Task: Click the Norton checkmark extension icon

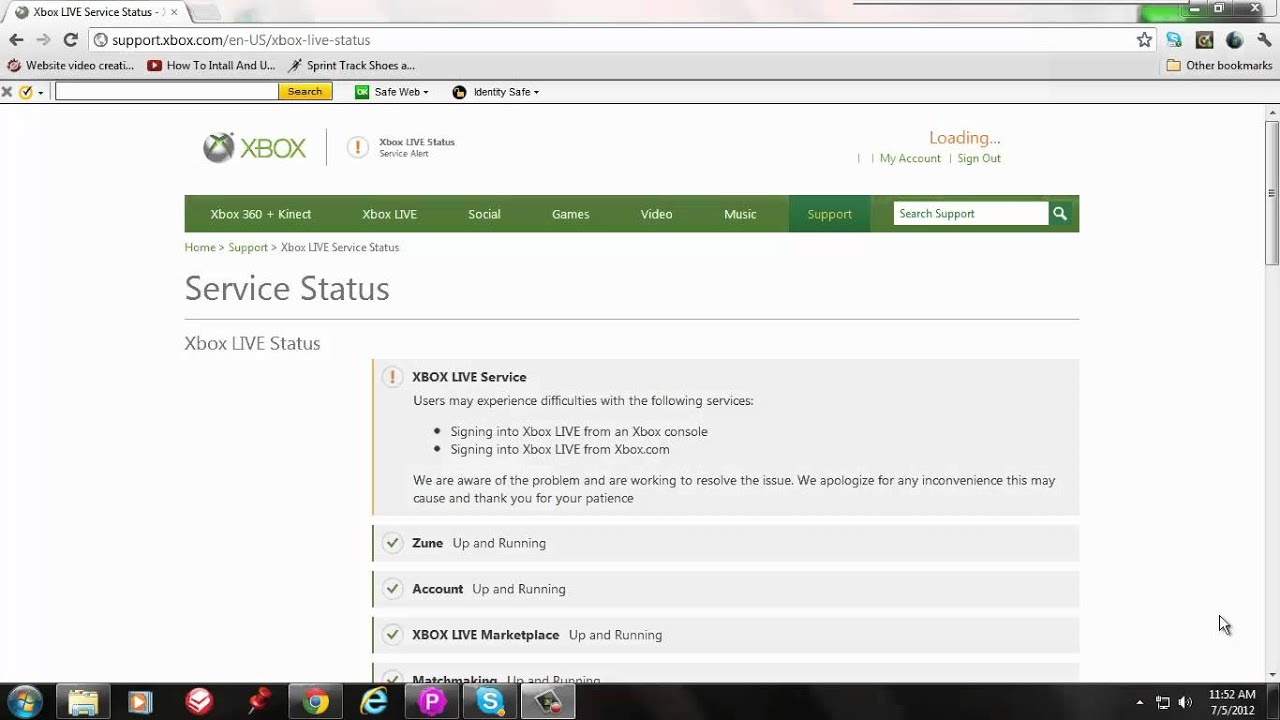Action: [1204, 40]
